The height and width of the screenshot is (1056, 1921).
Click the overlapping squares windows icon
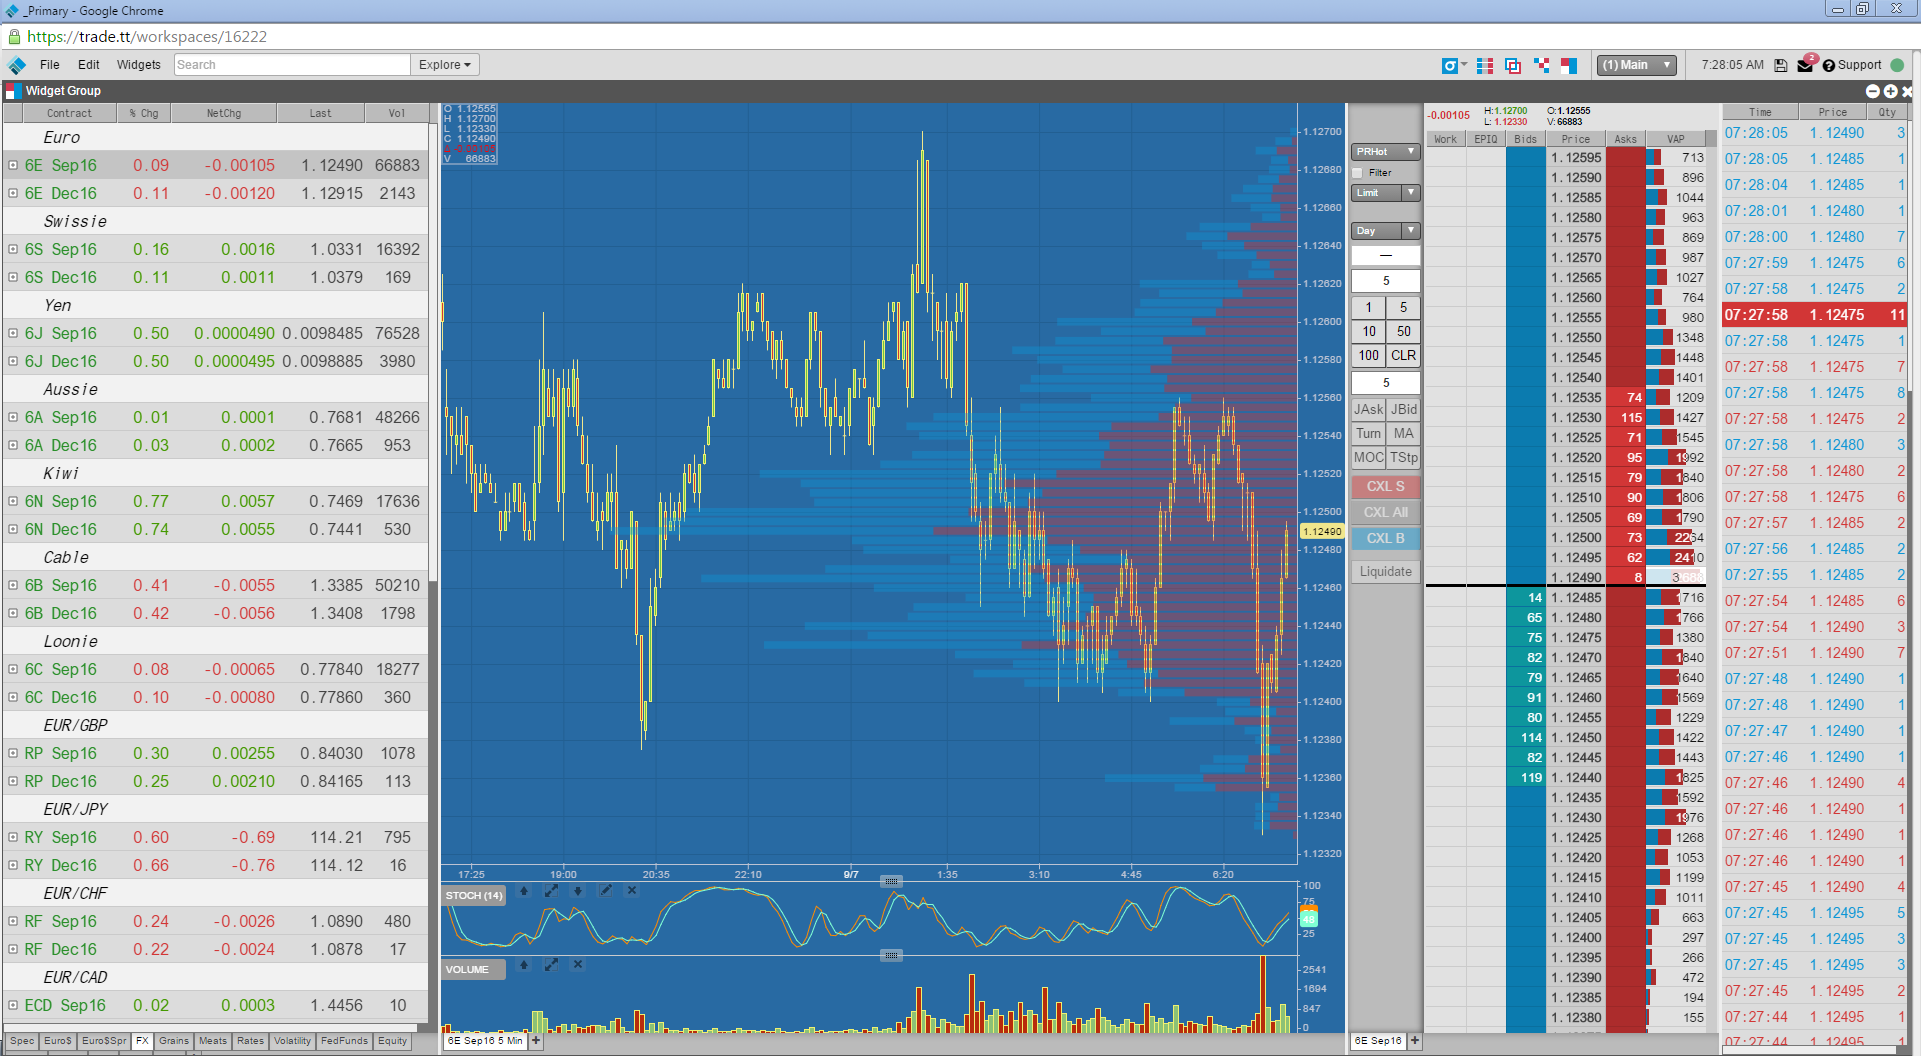pos(1513,65)
